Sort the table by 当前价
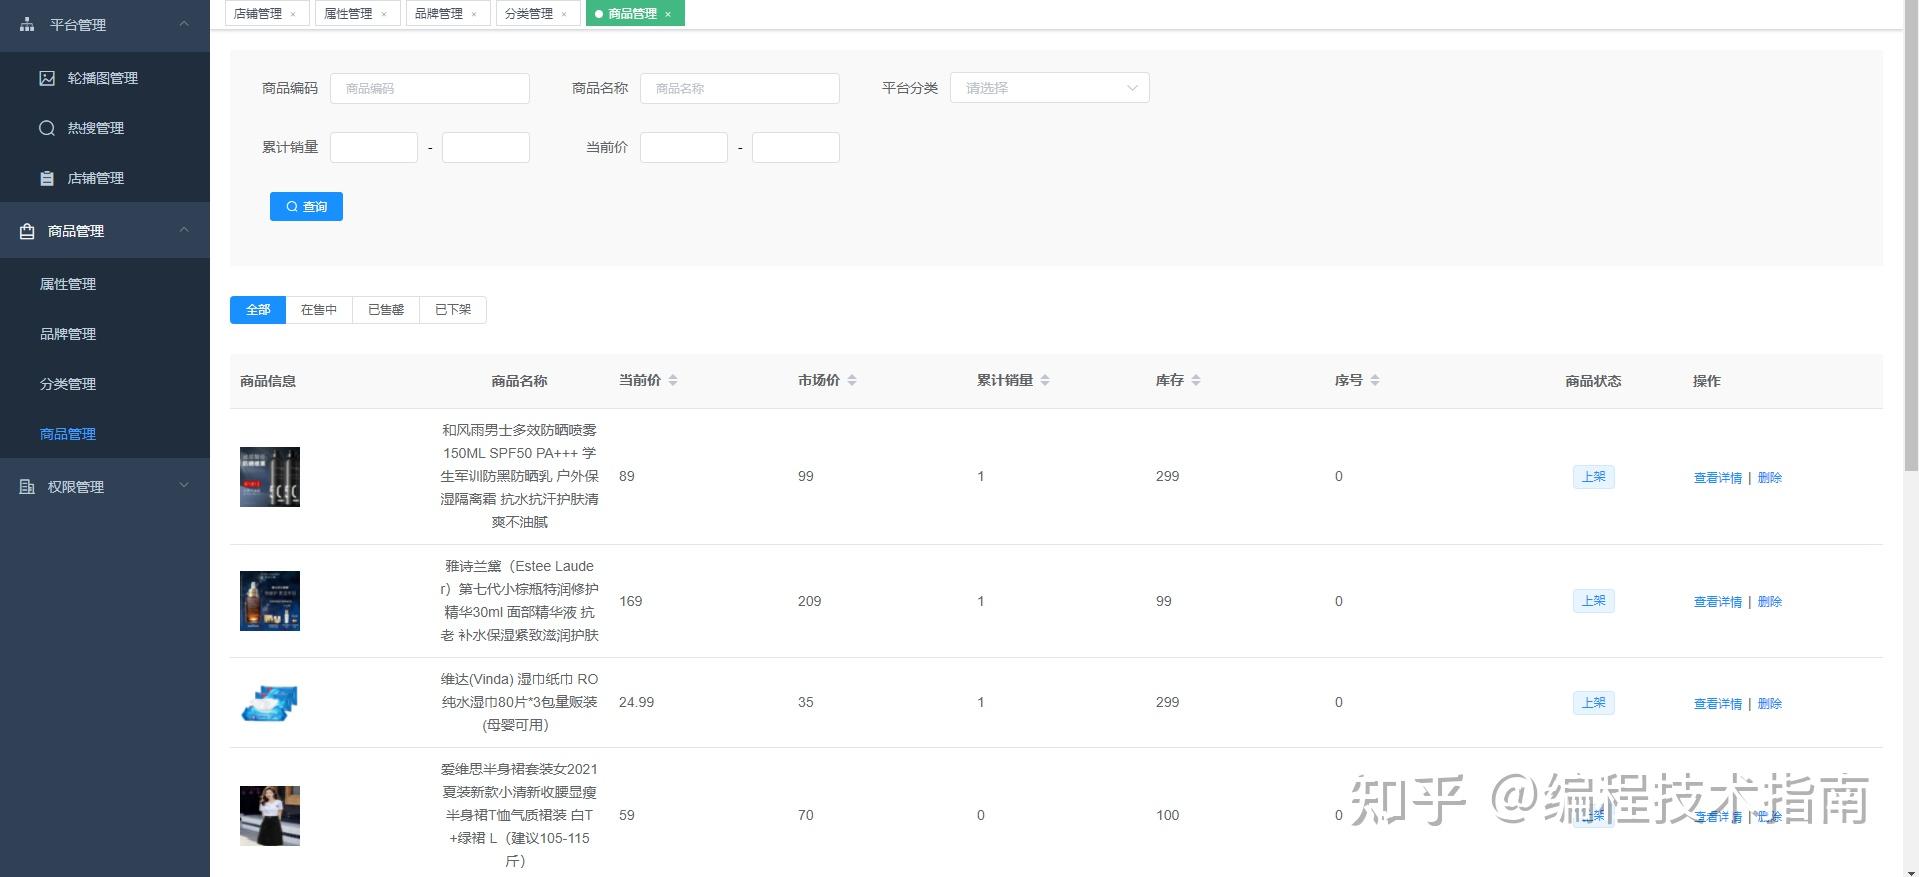The height and width of the screenshot is (877, 1919). (673, 380)
